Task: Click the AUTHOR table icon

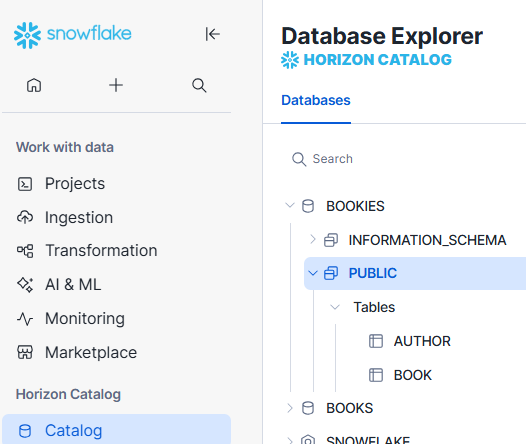Action: (x=376, y=341)
